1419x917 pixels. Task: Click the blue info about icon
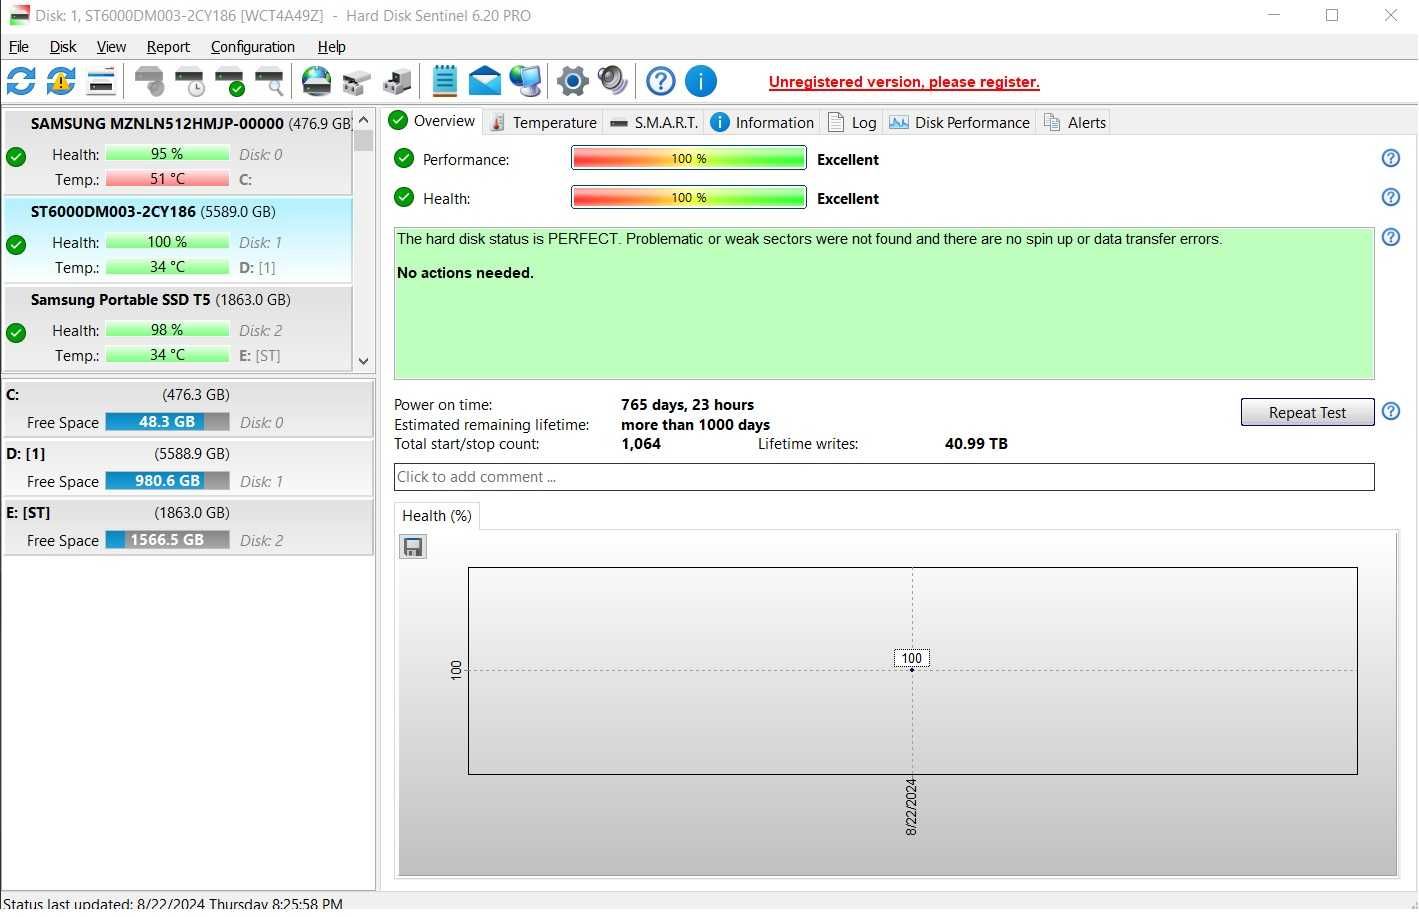(x=700, y=81)
